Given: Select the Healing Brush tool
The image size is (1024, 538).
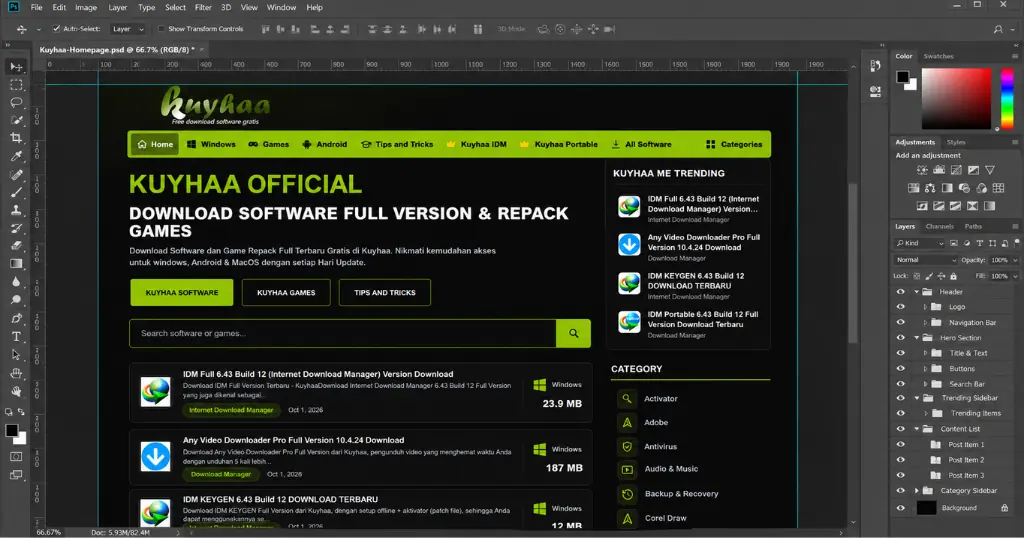Looking at the screenshot, I should [x=16, y=174].
